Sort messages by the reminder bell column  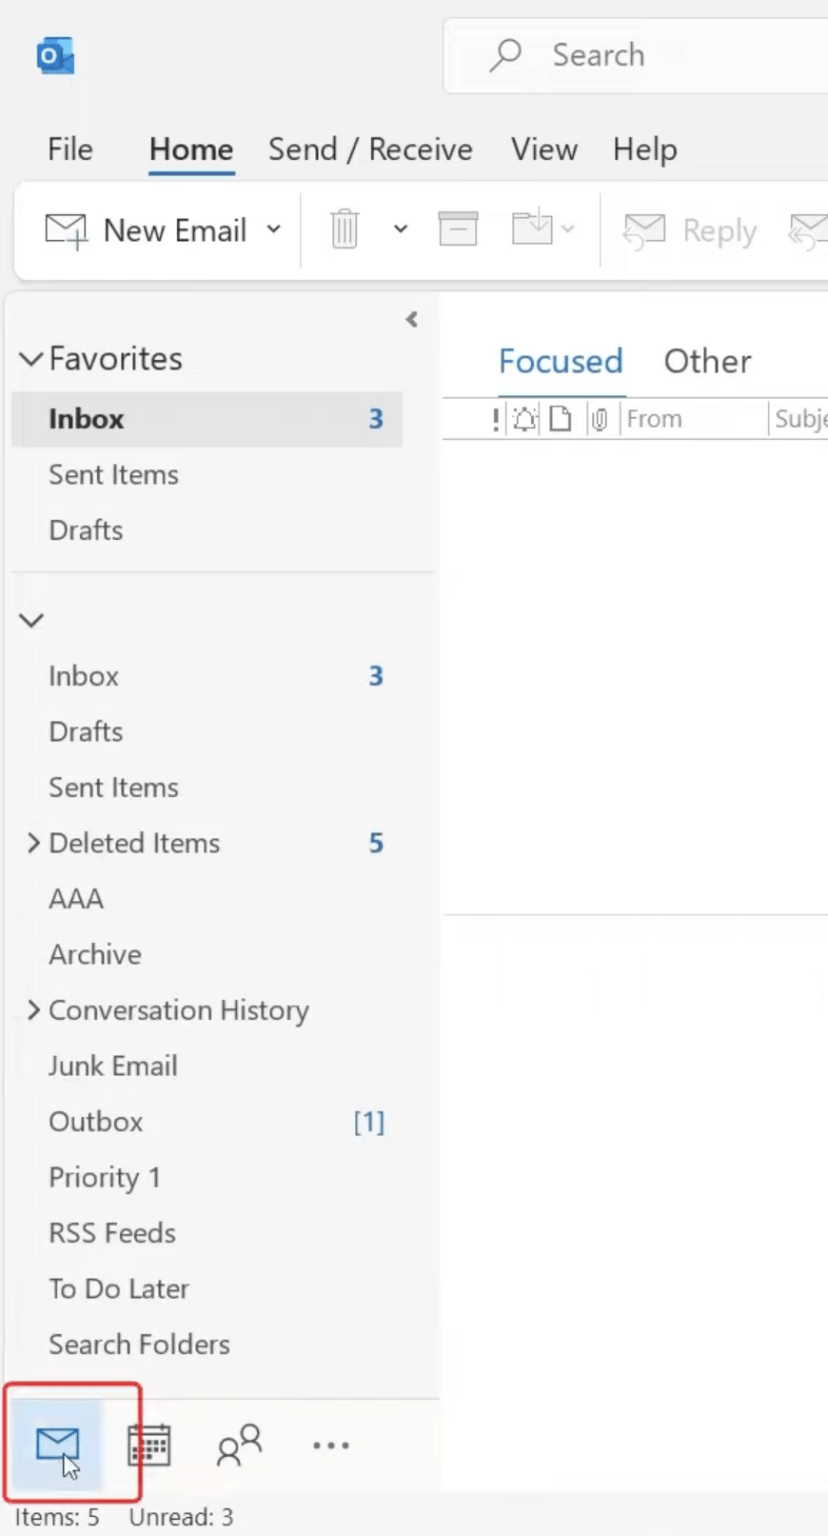point(524,419)
